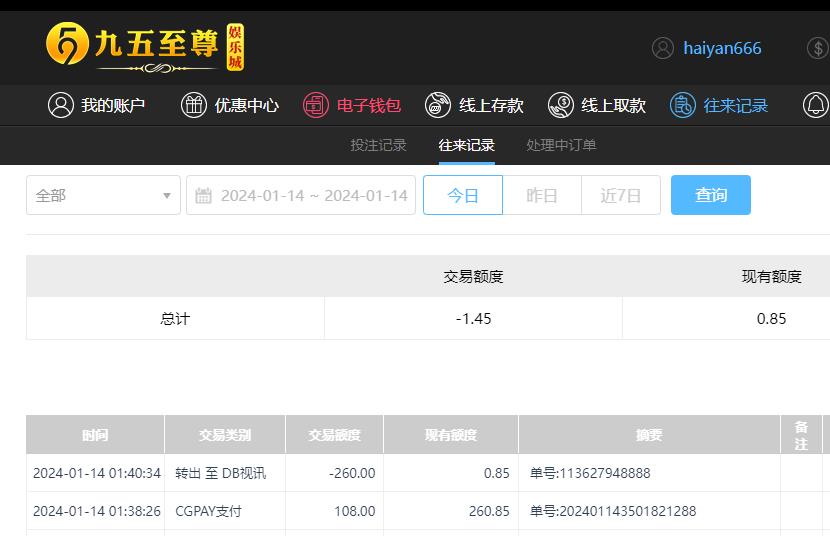Click the 0.85 total balance value
Viewport: 830px width, 536px height.
[x=771, y=319]
